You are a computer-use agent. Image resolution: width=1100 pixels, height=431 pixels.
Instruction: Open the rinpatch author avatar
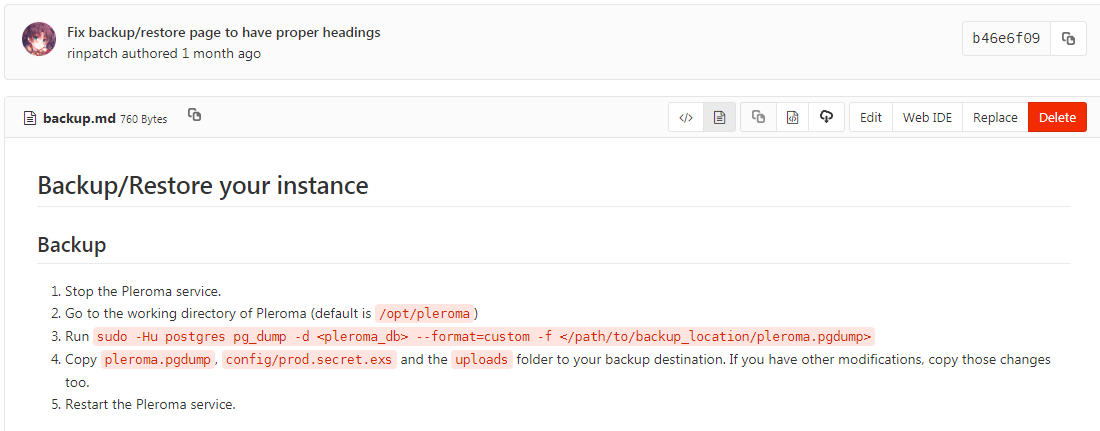coord(39,39)
